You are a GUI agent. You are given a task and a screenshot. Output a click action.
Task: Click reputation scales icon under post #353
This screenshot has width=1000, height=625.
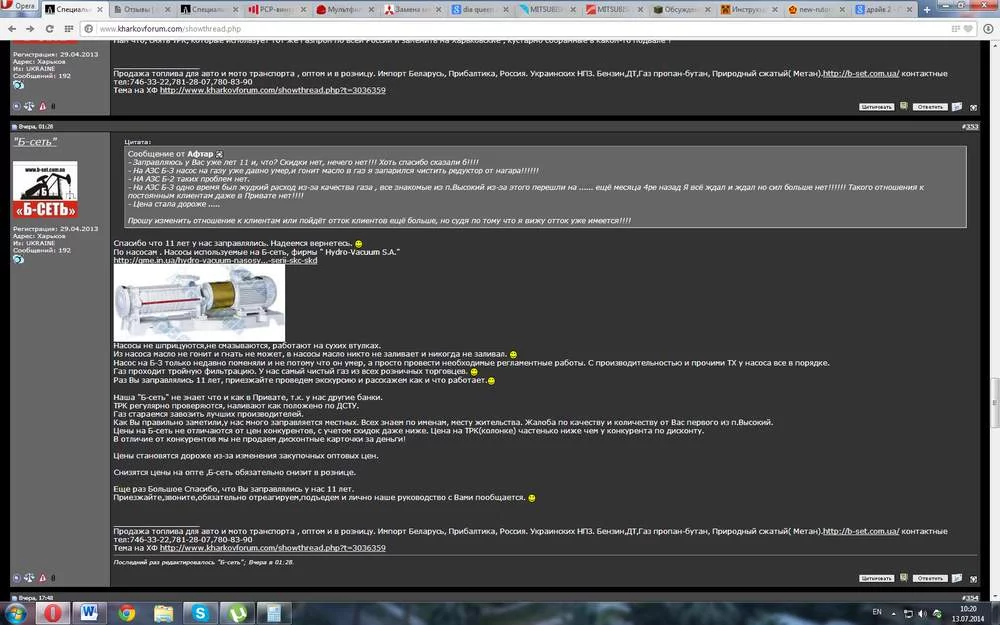[x=29, y=578]
